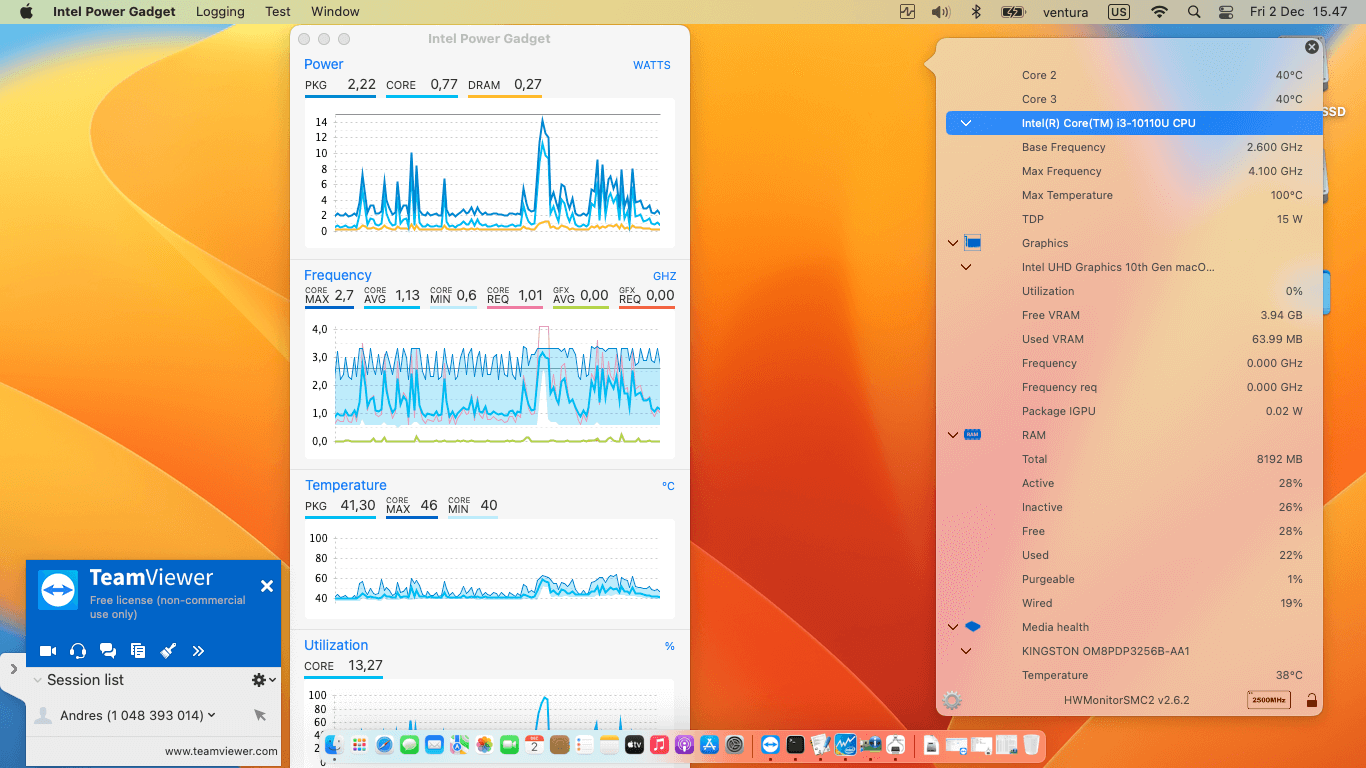
Task: Select the Free VRAM row
Action: 1134,315
